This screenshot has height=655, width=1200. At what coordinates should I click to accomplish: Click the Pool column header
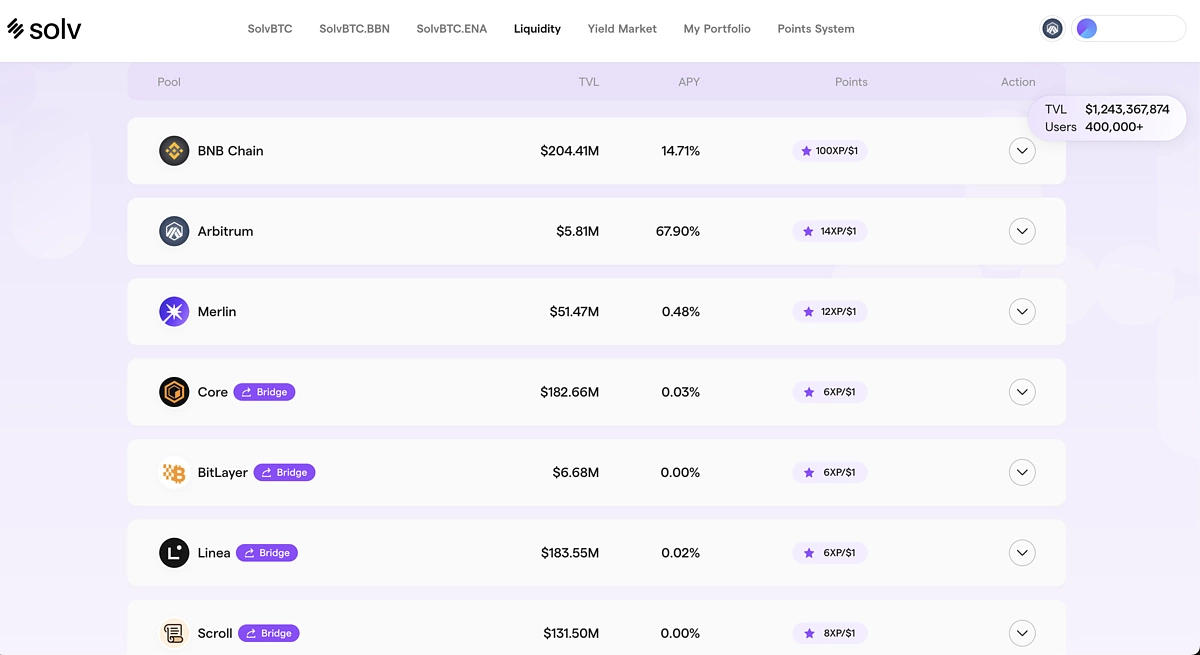pos(169,82)
